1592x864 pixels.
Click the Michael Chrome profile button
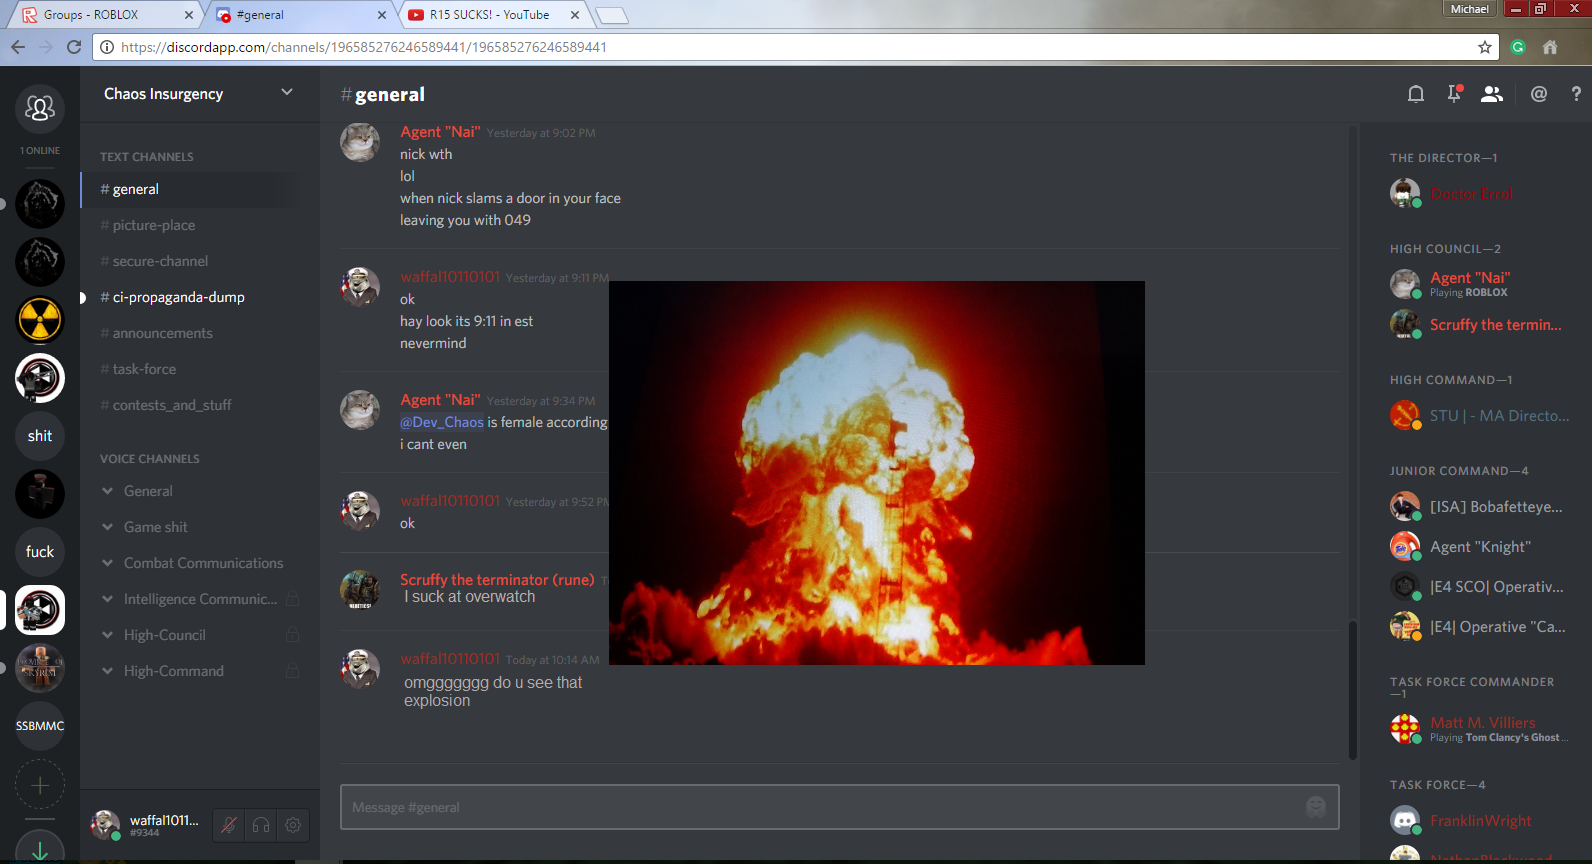click(1470, 9)
